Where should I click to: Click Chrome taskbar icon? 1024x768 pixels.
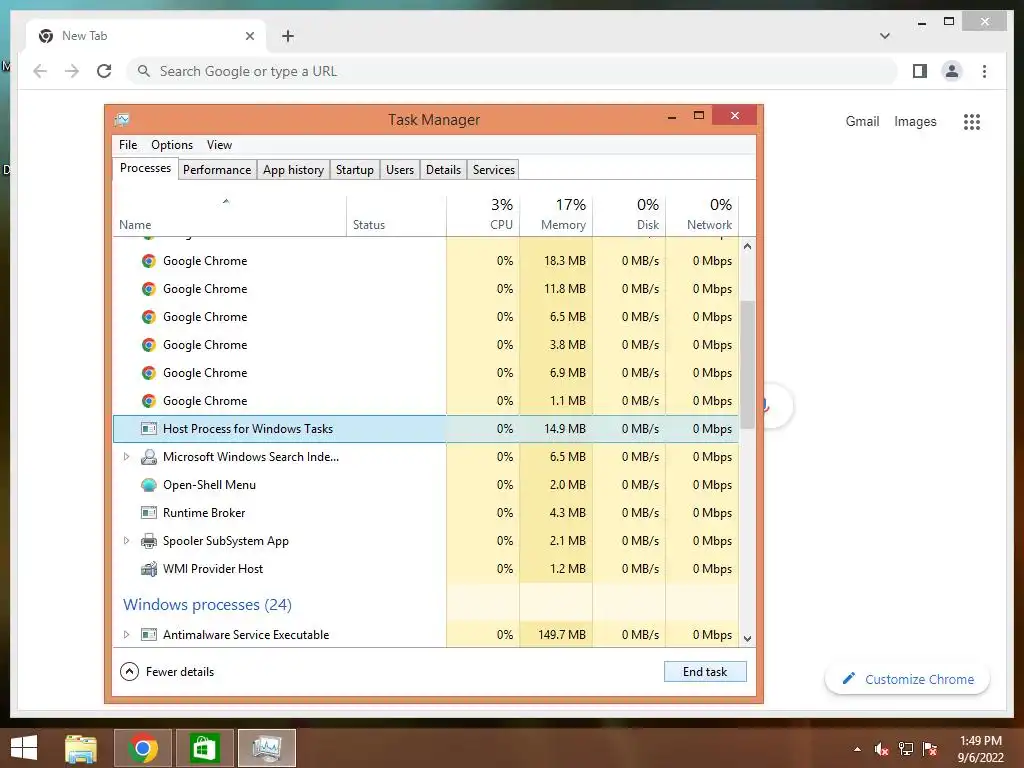pos(143,748)
